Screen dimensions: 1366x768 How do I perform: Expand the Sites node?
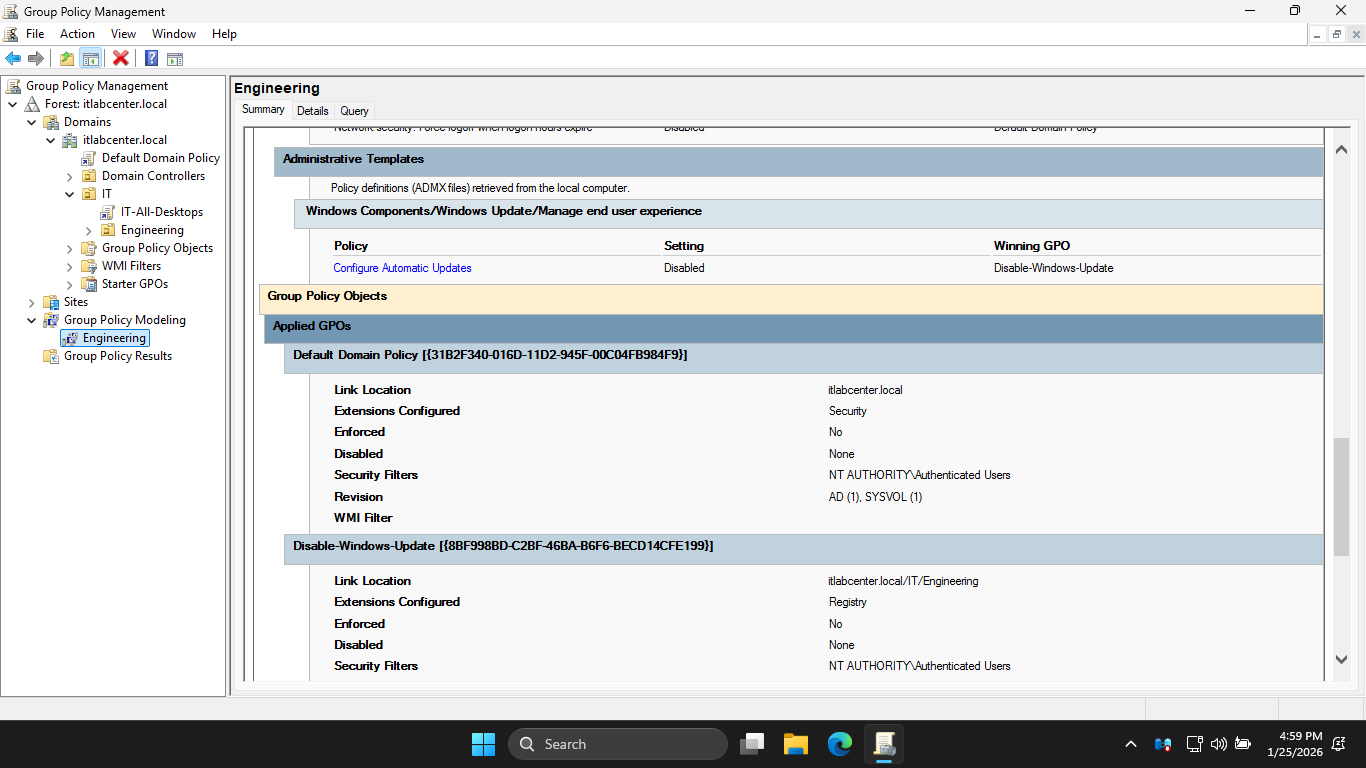click(x=32, y=303)
